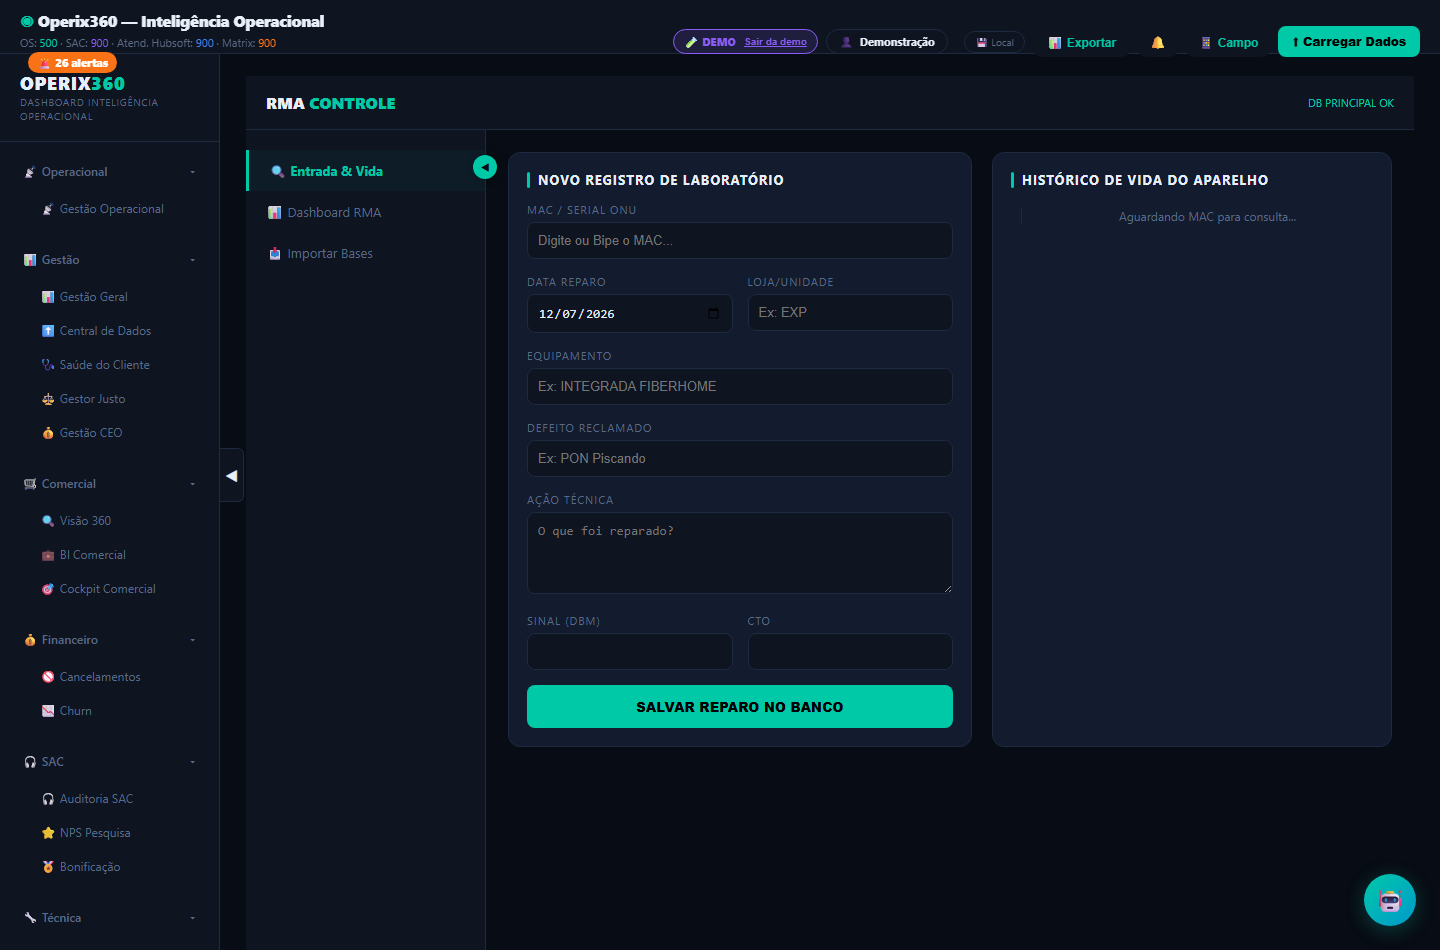The image size is (1440, 950).
Task: Click the Gestão CEO icon
Action: 48,433
